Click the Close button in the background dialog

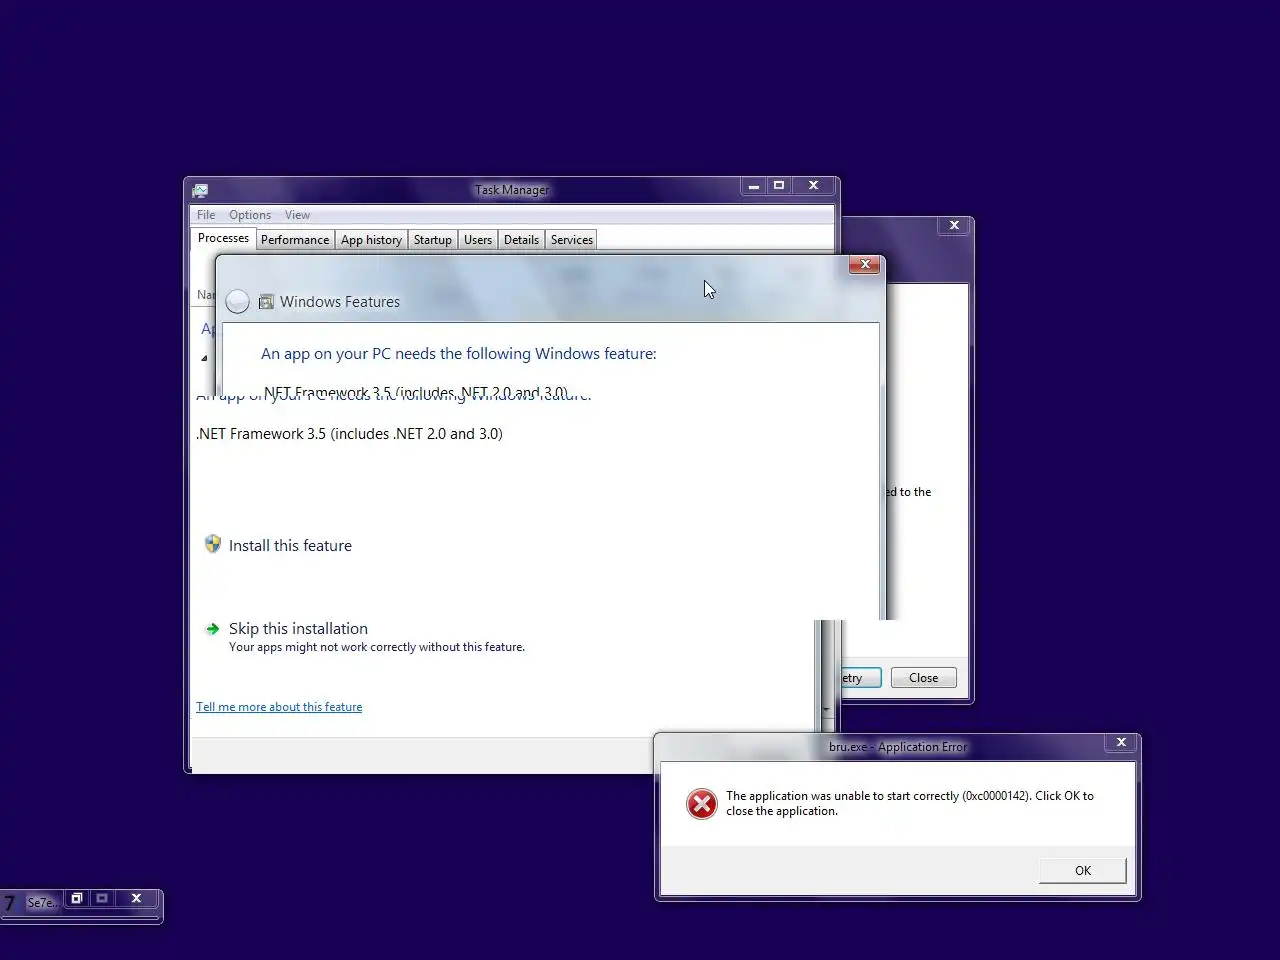[x=924, y=678]
